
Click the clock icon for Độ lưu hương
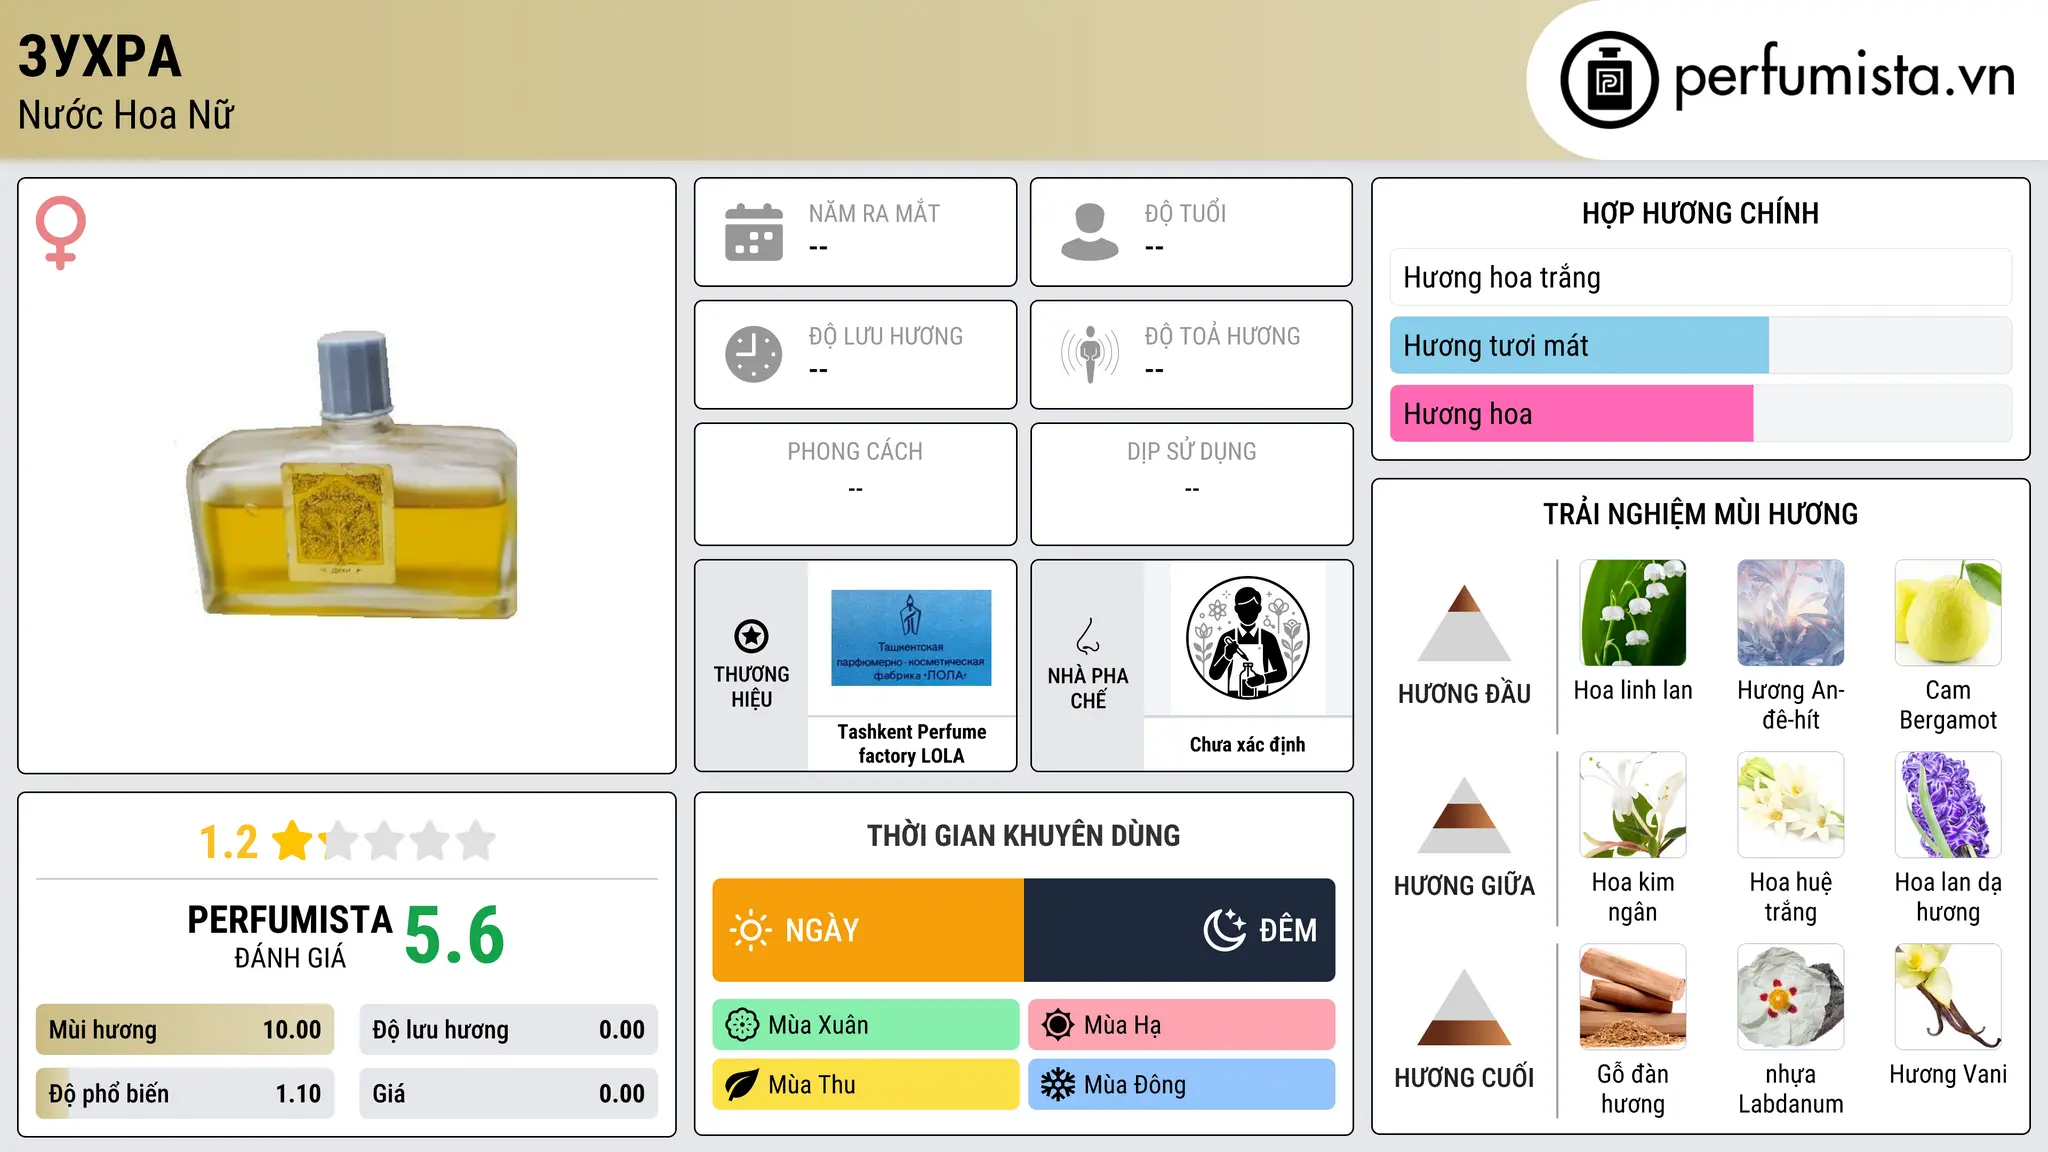754,354
